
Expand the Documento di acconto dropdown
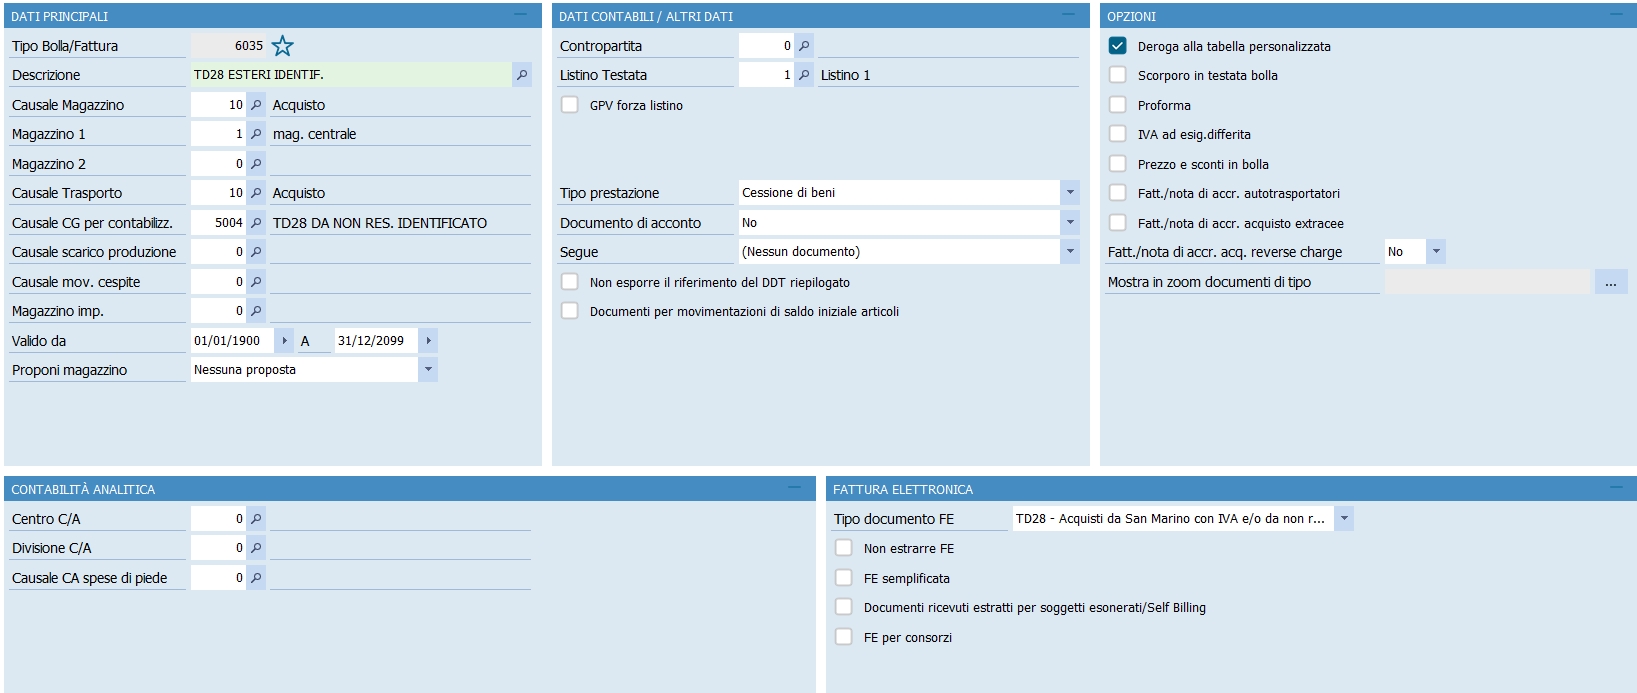click(x=1070, y=223)
